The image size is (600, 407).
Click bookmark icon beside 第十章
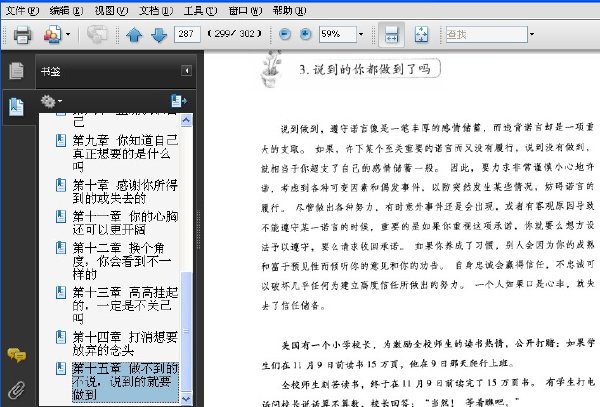61,185
